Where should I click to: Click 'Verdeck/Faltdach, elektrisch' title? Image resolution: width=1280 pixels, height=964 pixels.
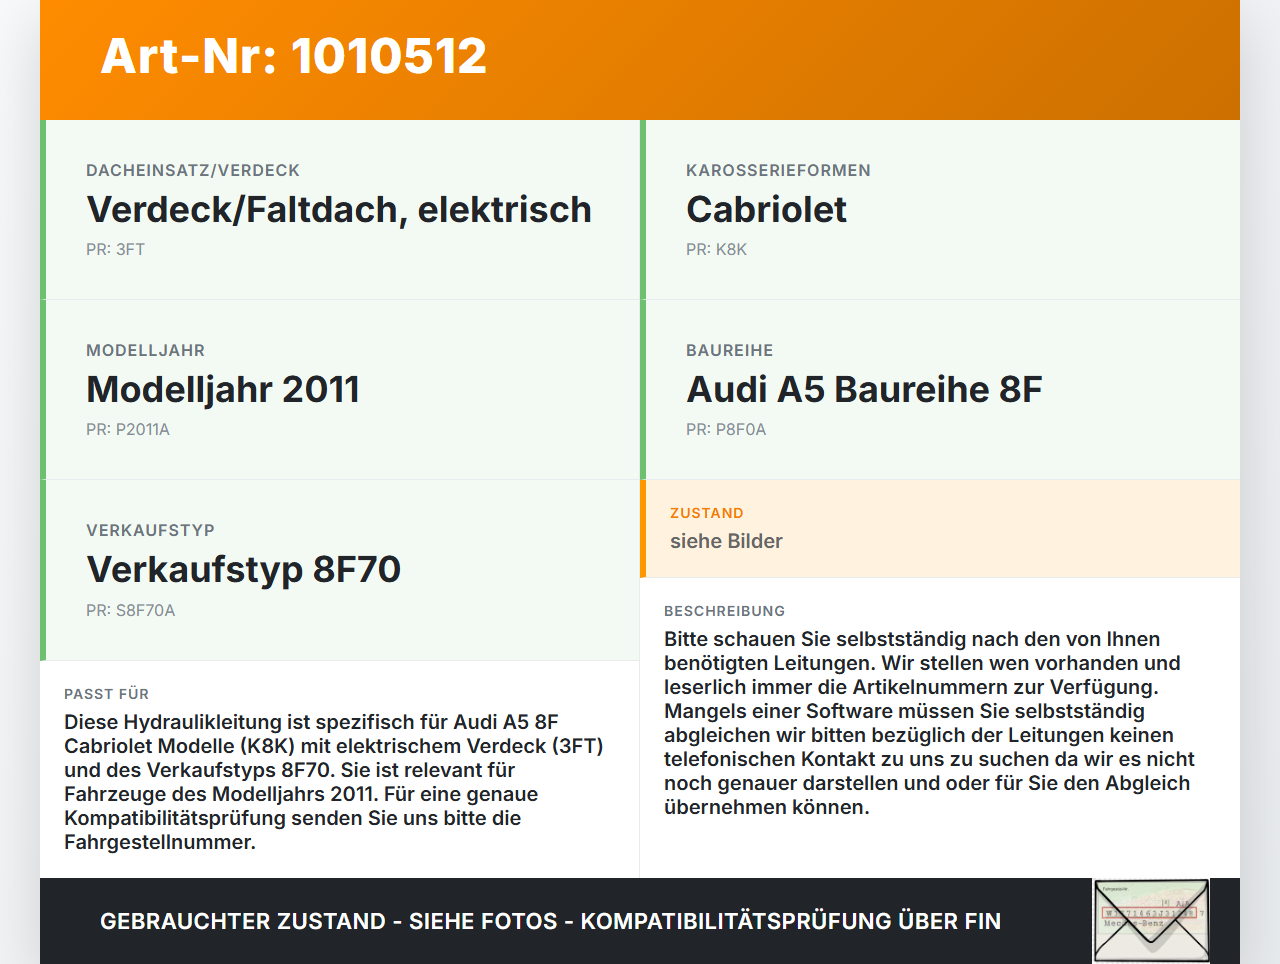coord(339,209)
